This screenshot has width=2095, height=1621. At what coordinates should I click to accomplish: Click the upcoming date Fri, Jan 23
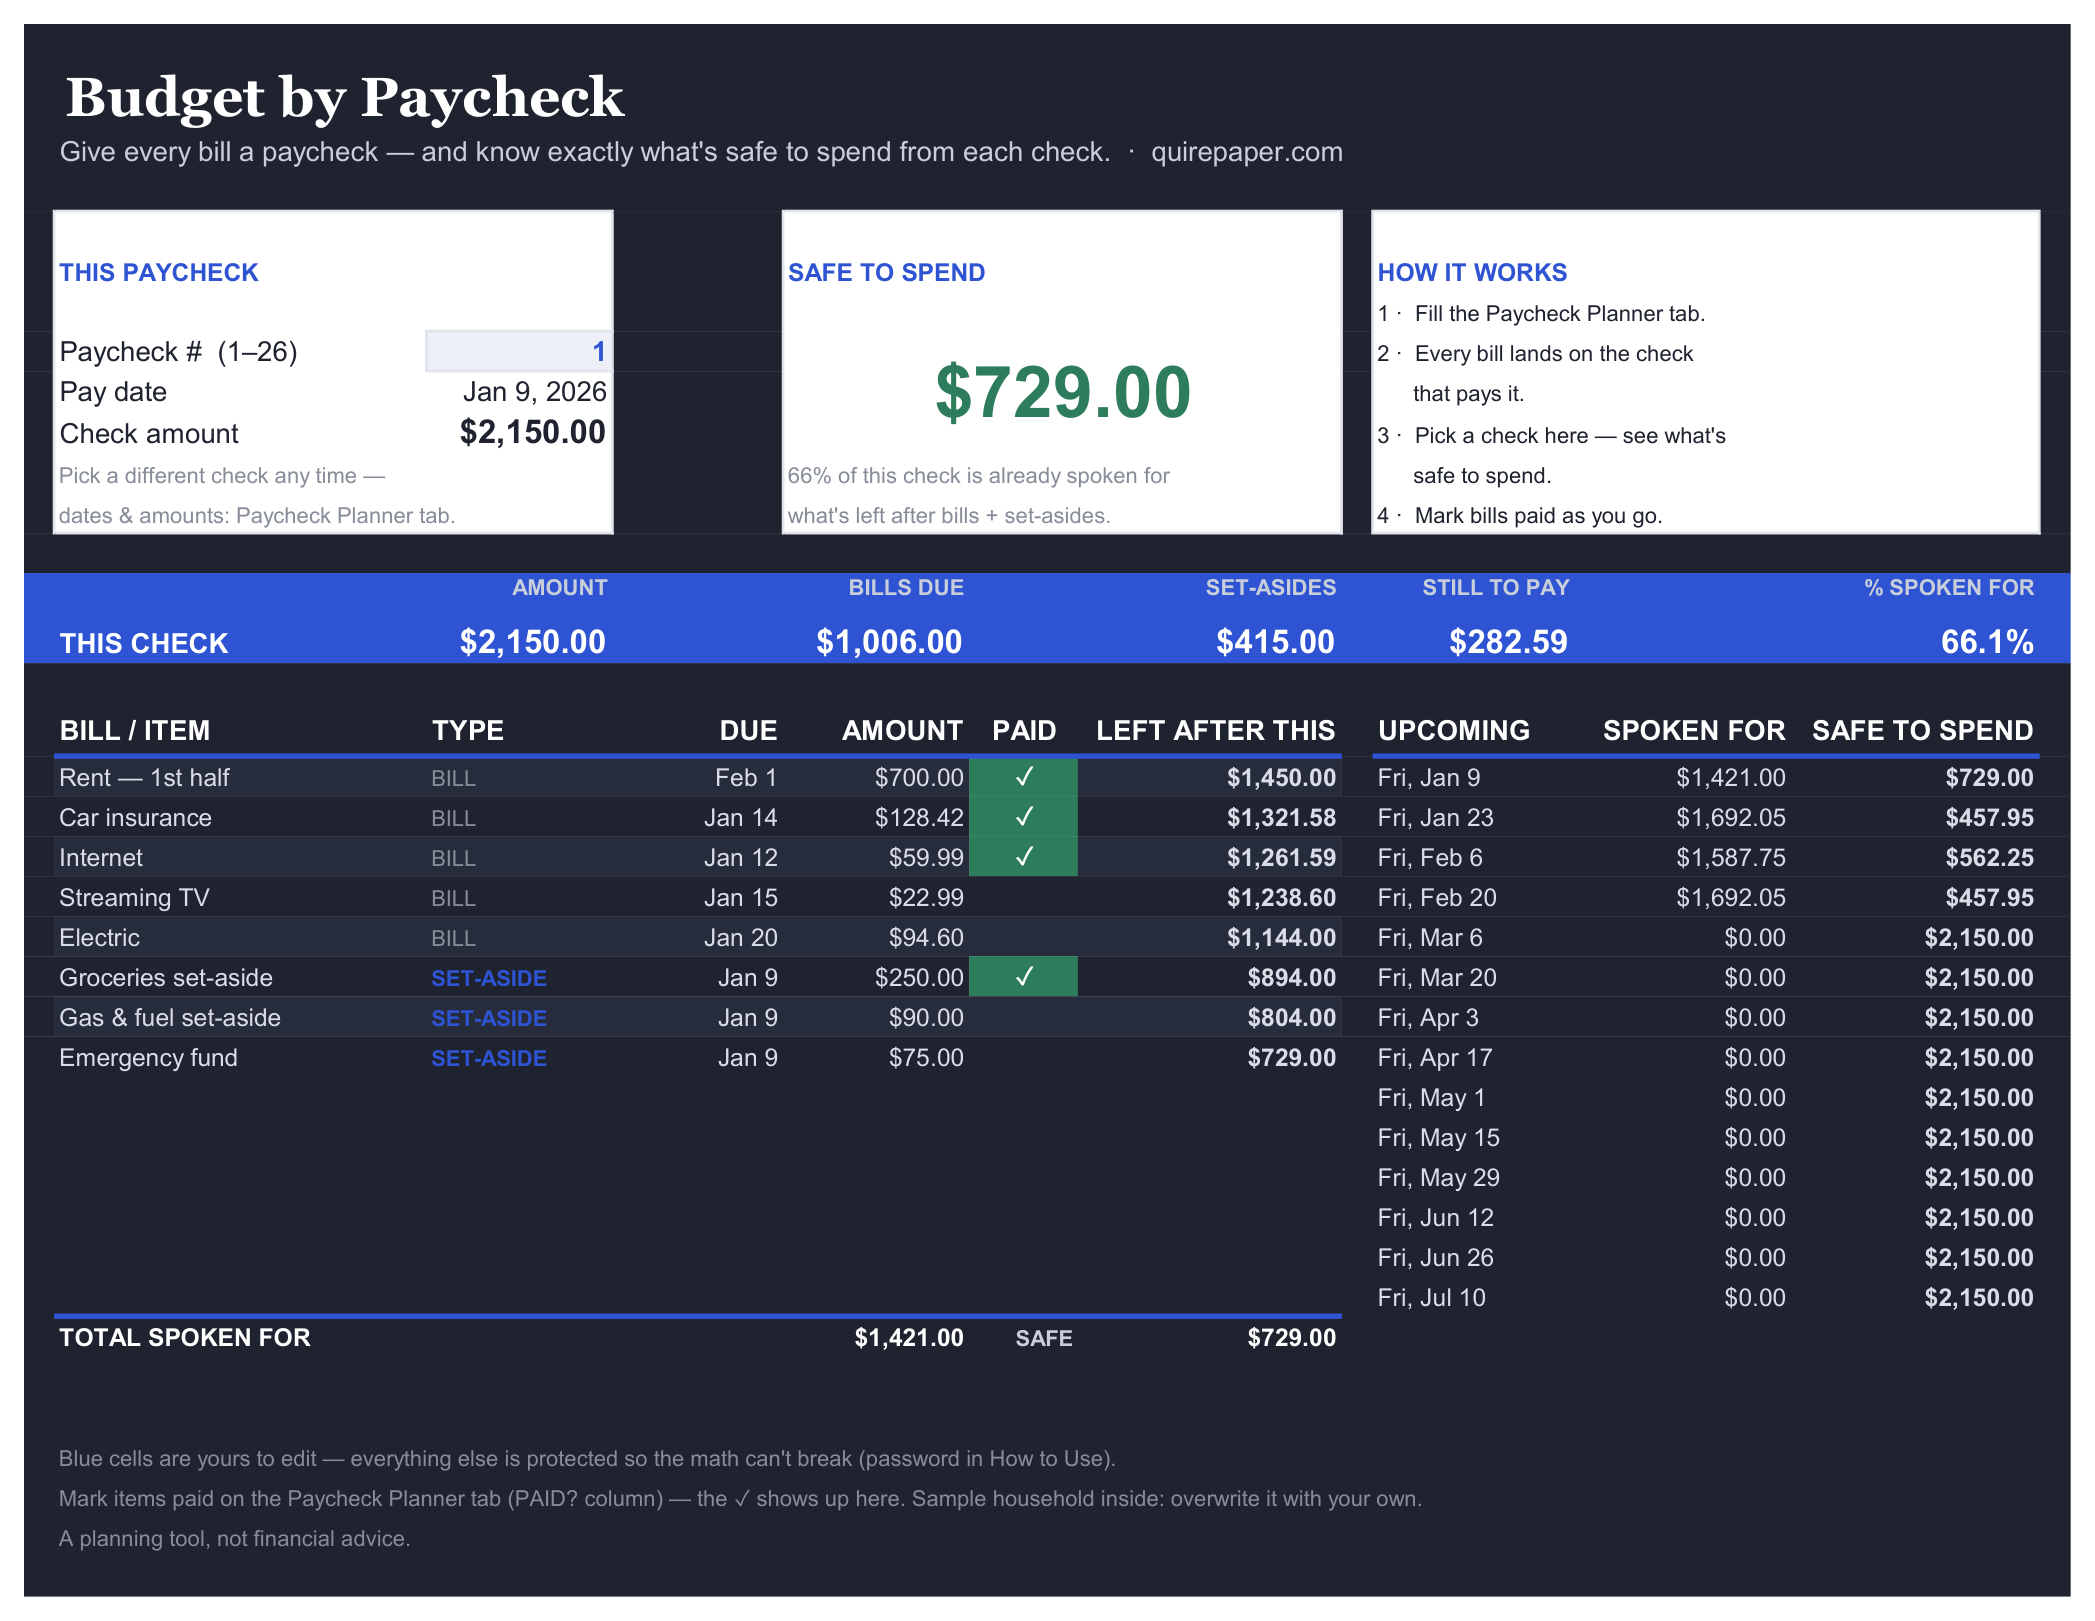(x=1435, y=817)
